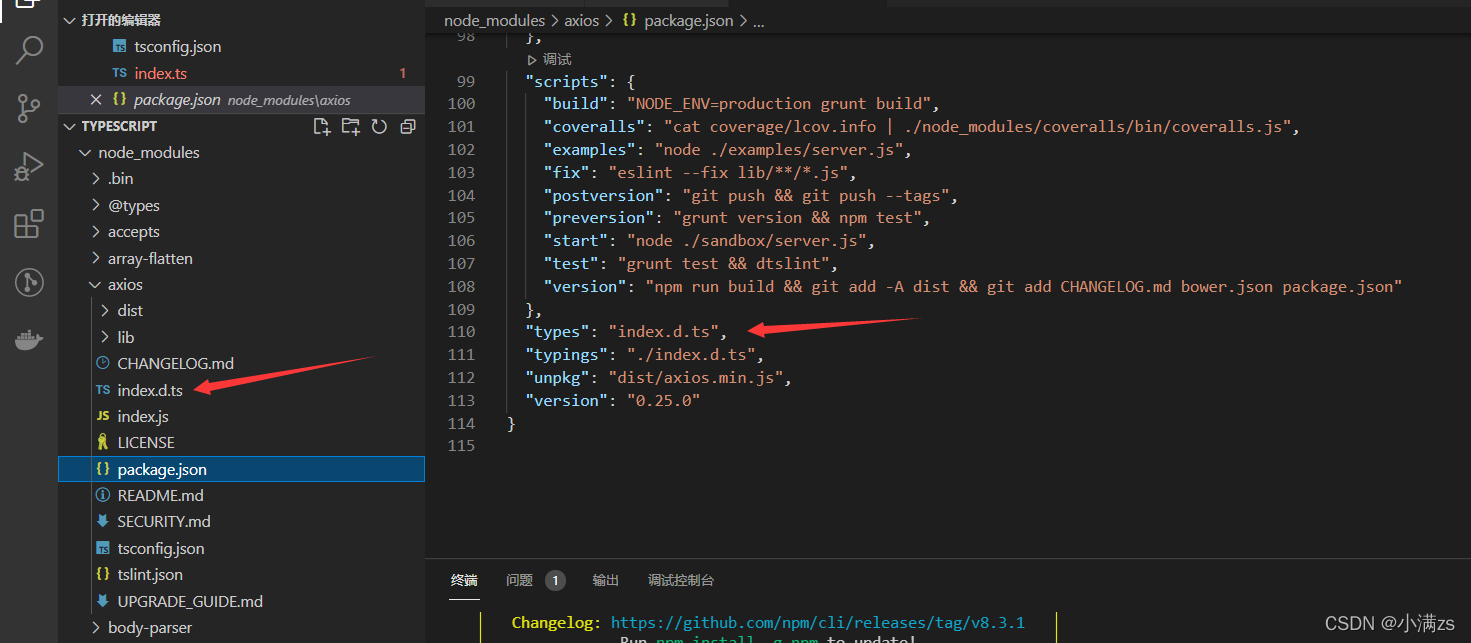The width and height of the screenshot is (1471, 643).
Task: Collapse the axios folder
Action: click(x=96, y=284)
